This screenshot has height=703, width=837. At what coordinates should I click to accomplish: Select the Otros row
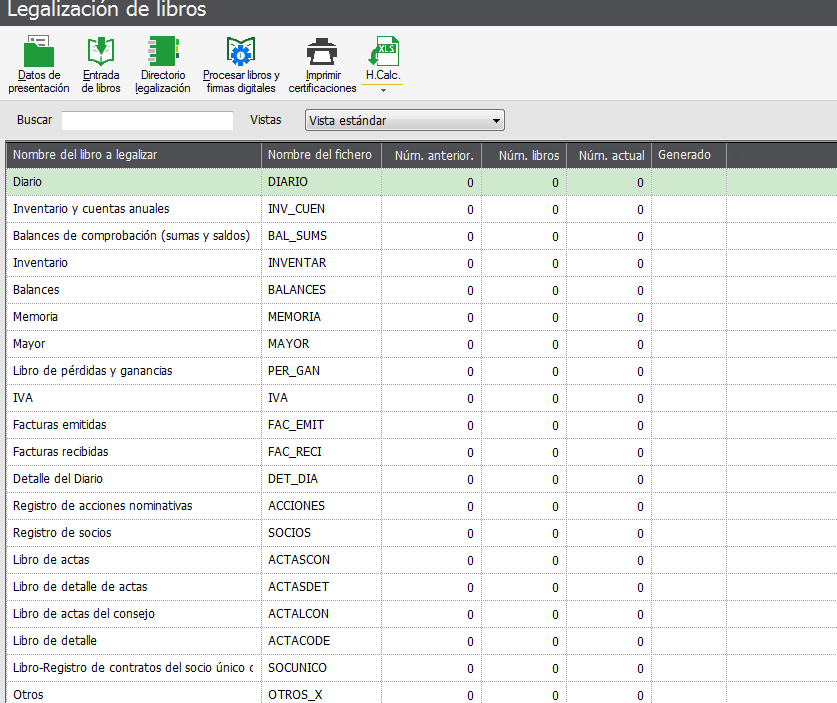click(422, 693)
